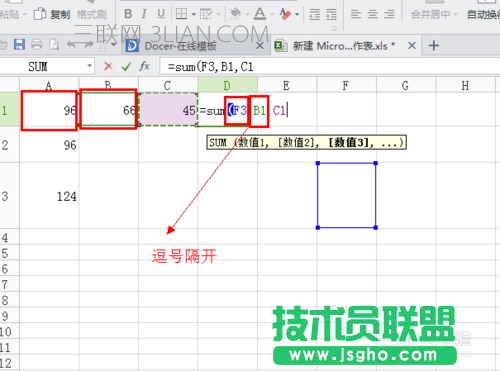Viewport: 500px width, 371px height.
Task: Select column G header
Action: click(x=406, y=86)
